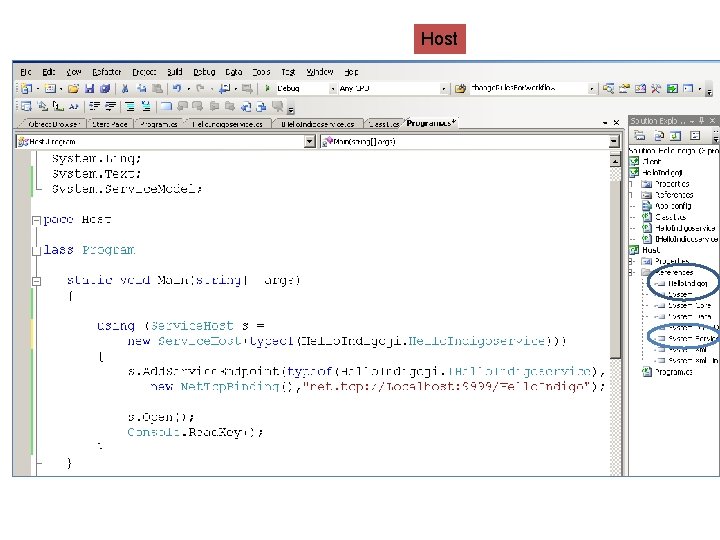Click the Navigate Backward icon
The width and height of the screenshot is (720, 540).
click(225, 88)
